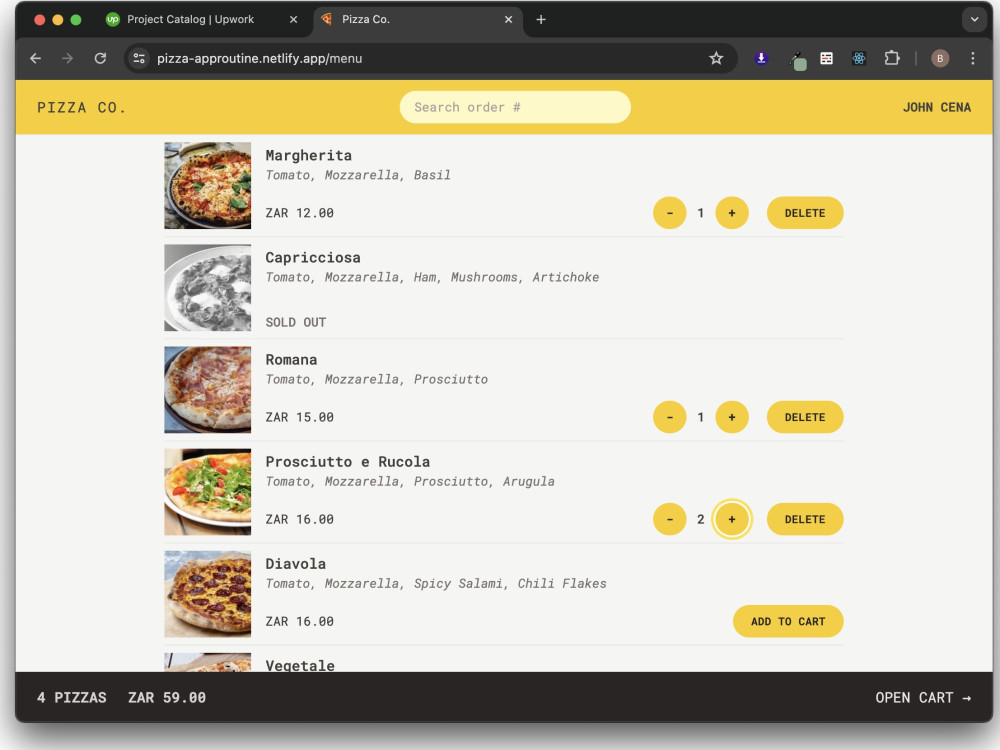
Task: Open a new browser tab
Action: (541, 20)
